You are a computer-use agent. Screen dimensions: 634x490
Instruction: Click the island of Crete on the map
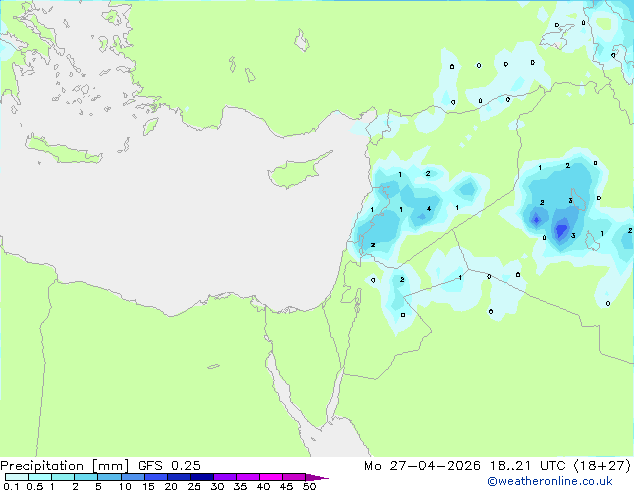pos(63,150)
